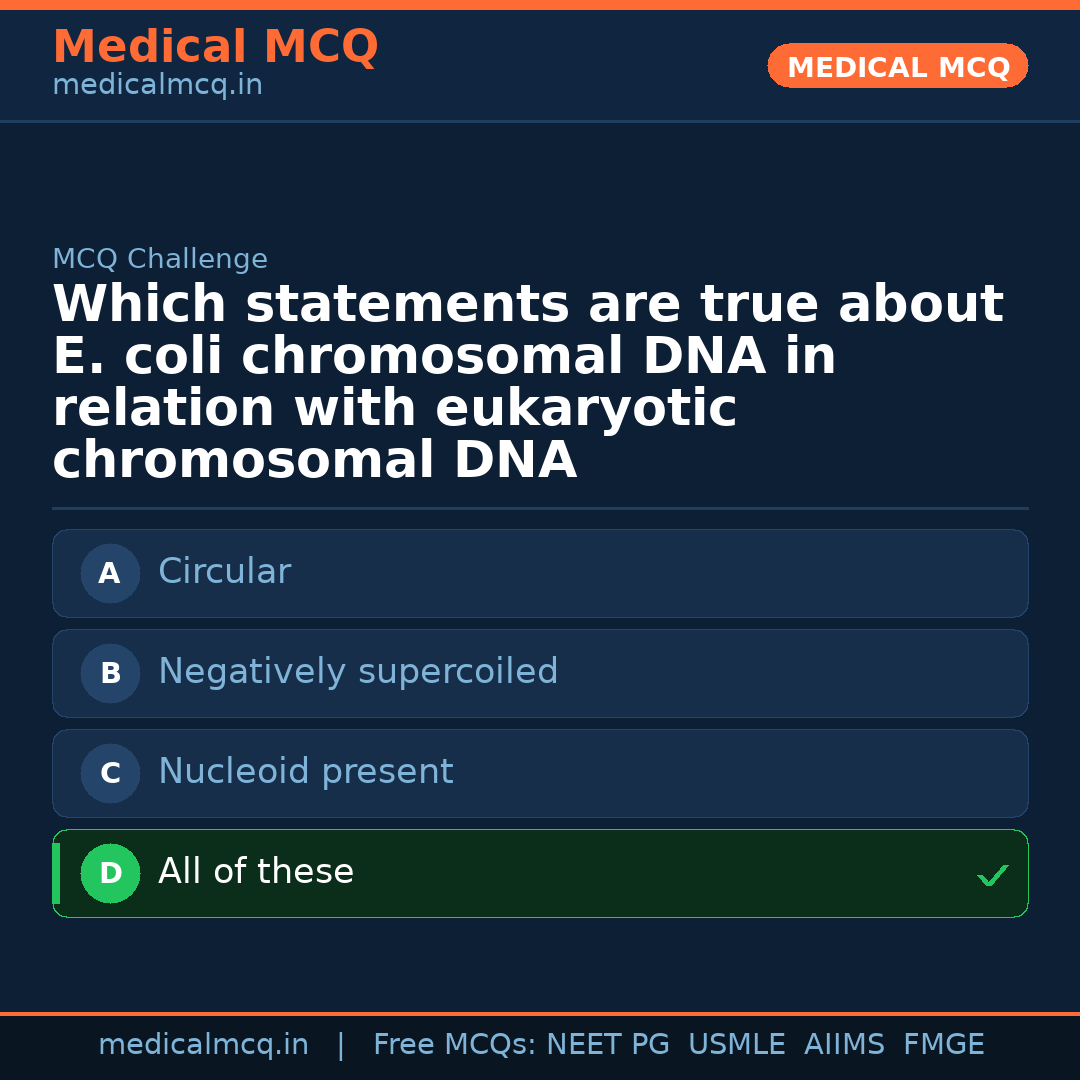The height and width of the screenshot is (1080, 1080).
Task: Click the orange MEDICAL MCQ badge
Action: click(x=897, y=67)
